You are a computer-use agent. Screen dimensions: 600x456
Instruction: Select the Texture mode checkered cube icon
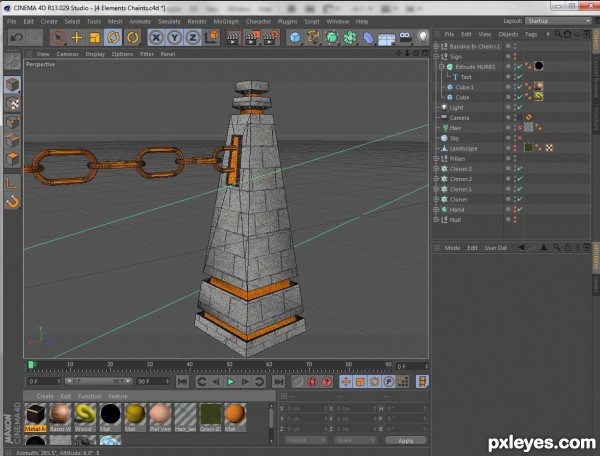[12, 103]
